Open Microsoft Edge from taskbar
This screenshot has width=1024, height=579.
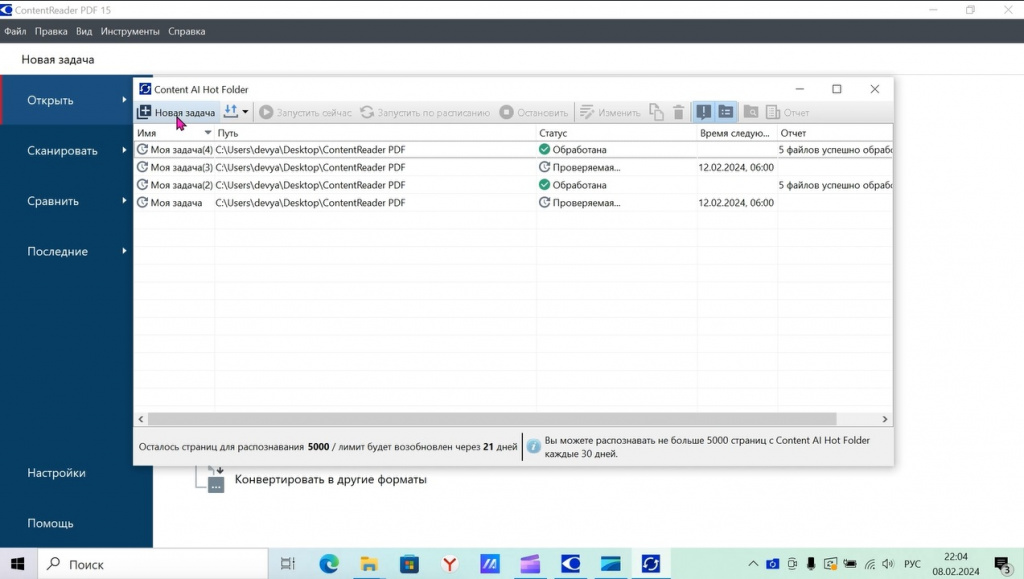328,564
